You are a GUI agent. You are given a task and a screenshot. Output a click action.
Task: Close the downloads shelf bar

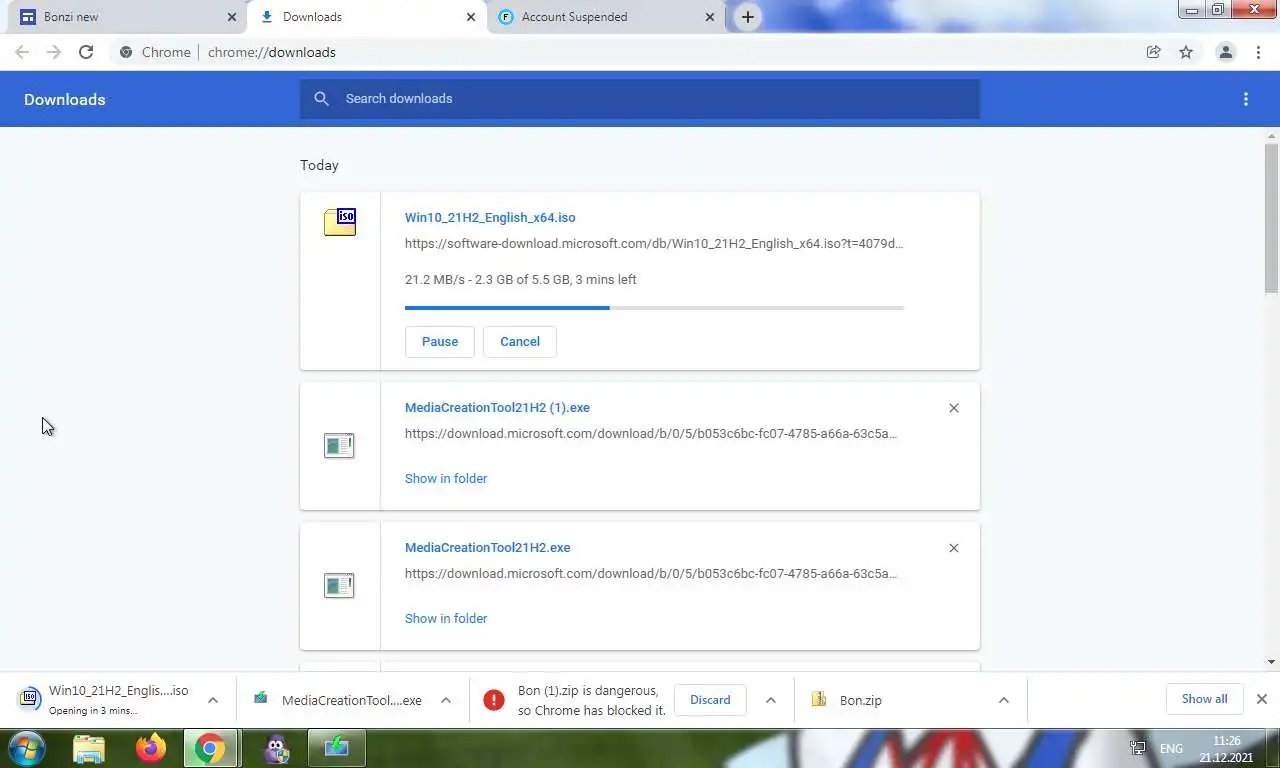1262,699
